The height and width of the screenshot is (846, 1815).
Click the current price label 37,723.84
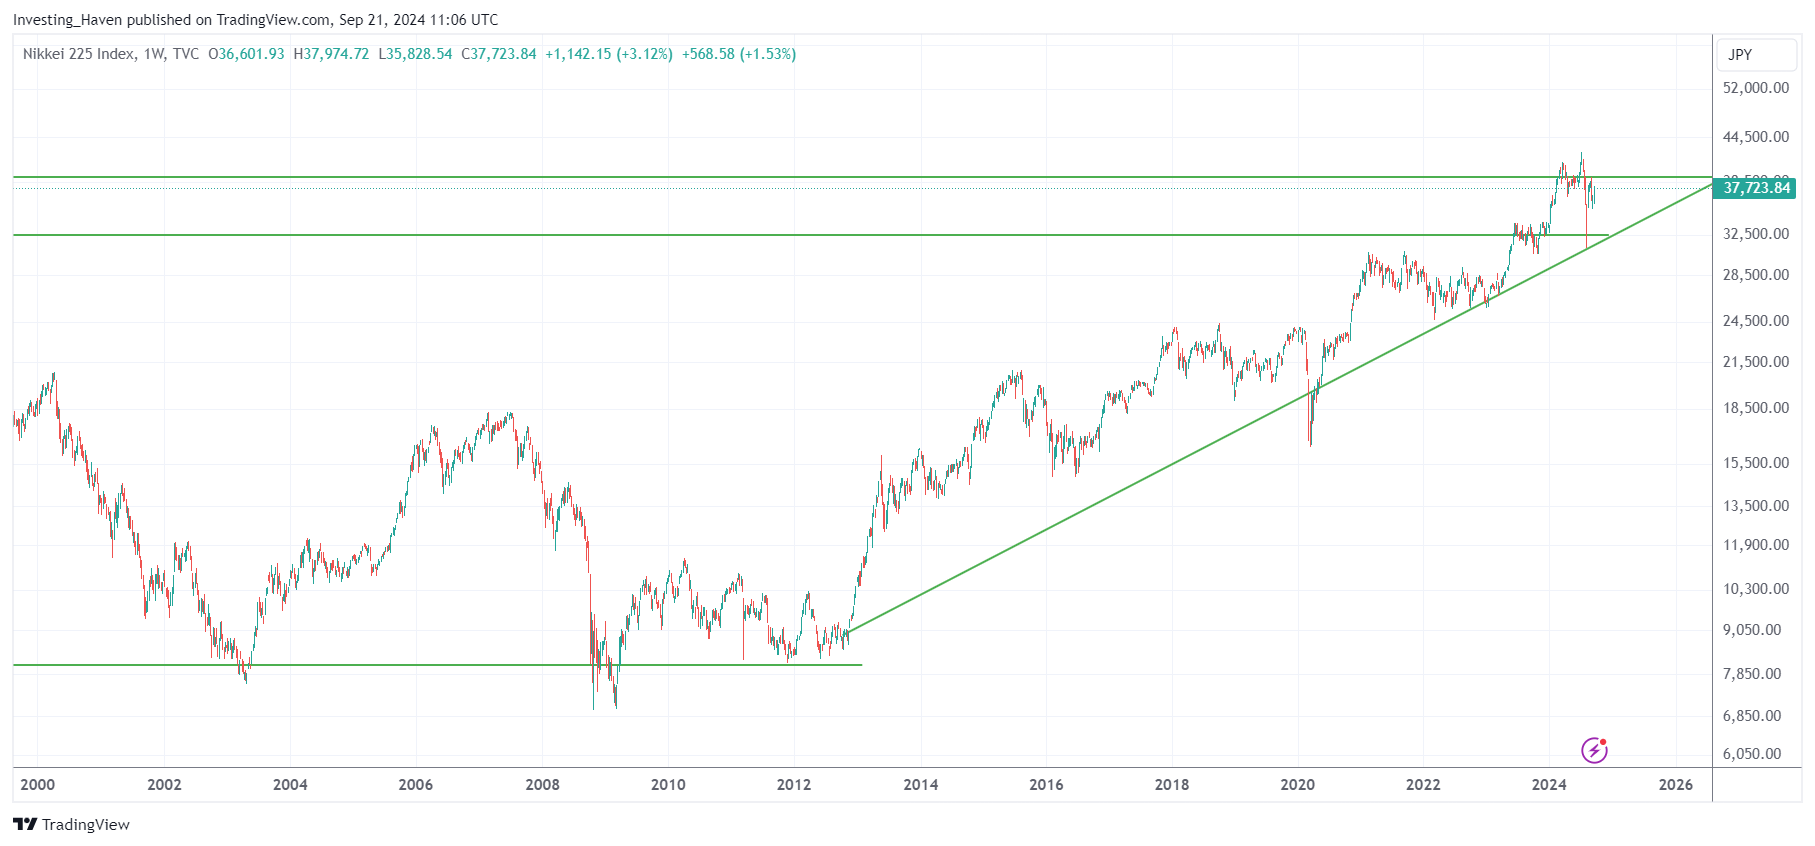coord(1756,188)
